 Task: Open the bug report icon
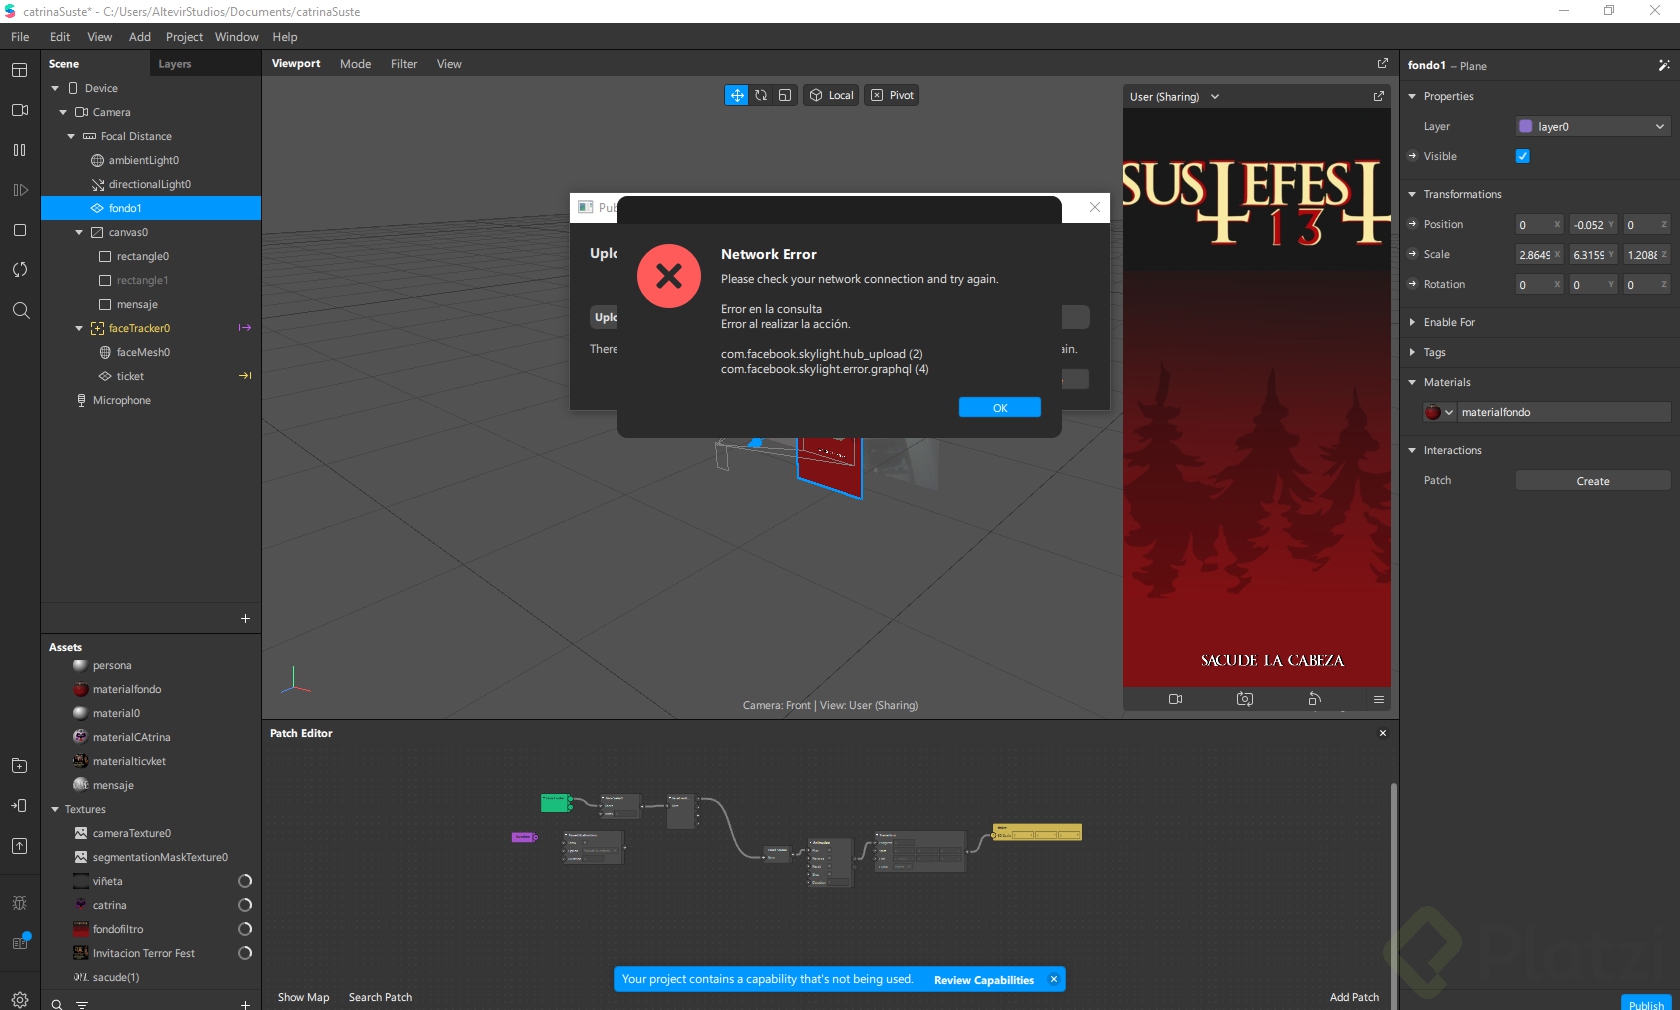click(x=19, y=903)
